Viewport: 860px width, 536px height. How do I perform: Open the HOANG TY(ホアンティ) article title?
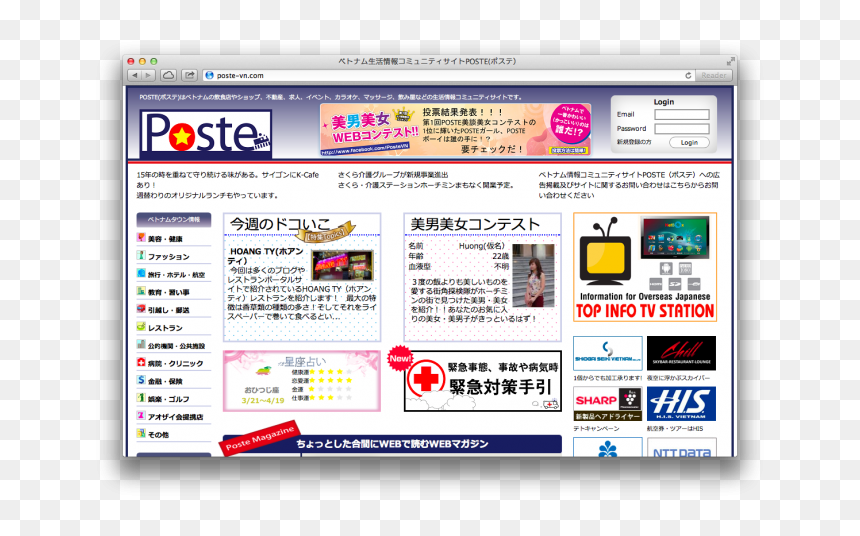click(266, 256)
